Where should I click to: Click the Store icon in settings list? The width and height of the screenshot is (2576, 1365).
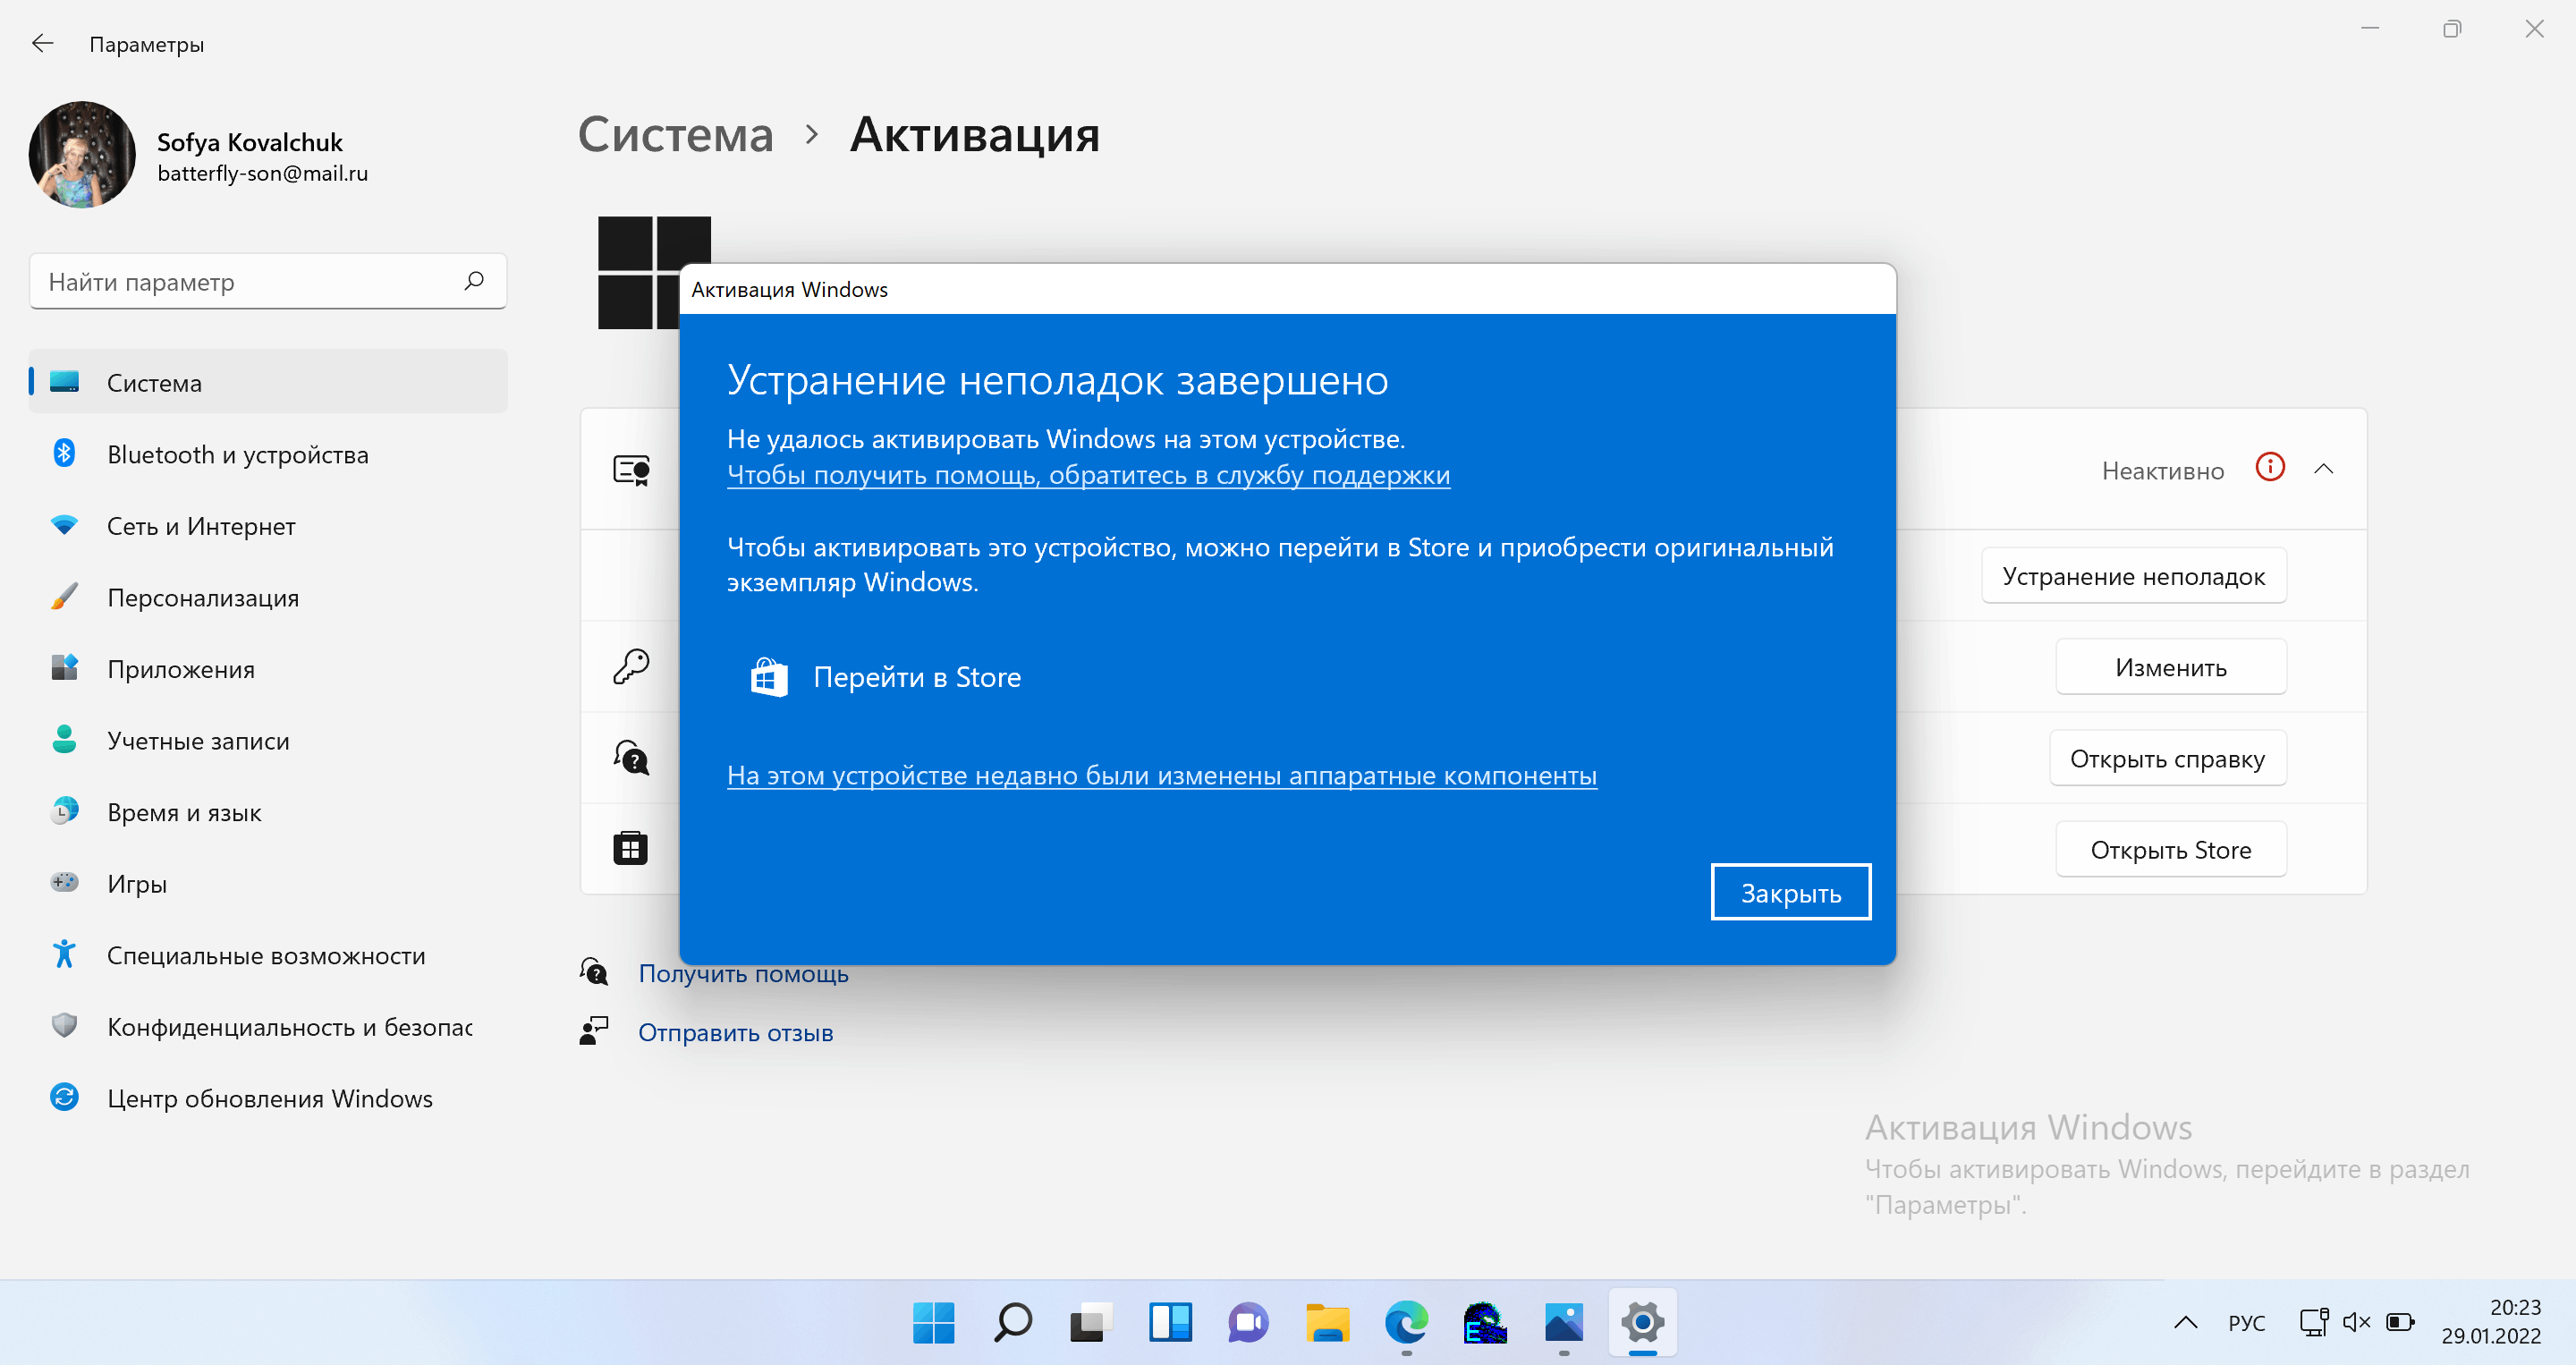[630, 848]
